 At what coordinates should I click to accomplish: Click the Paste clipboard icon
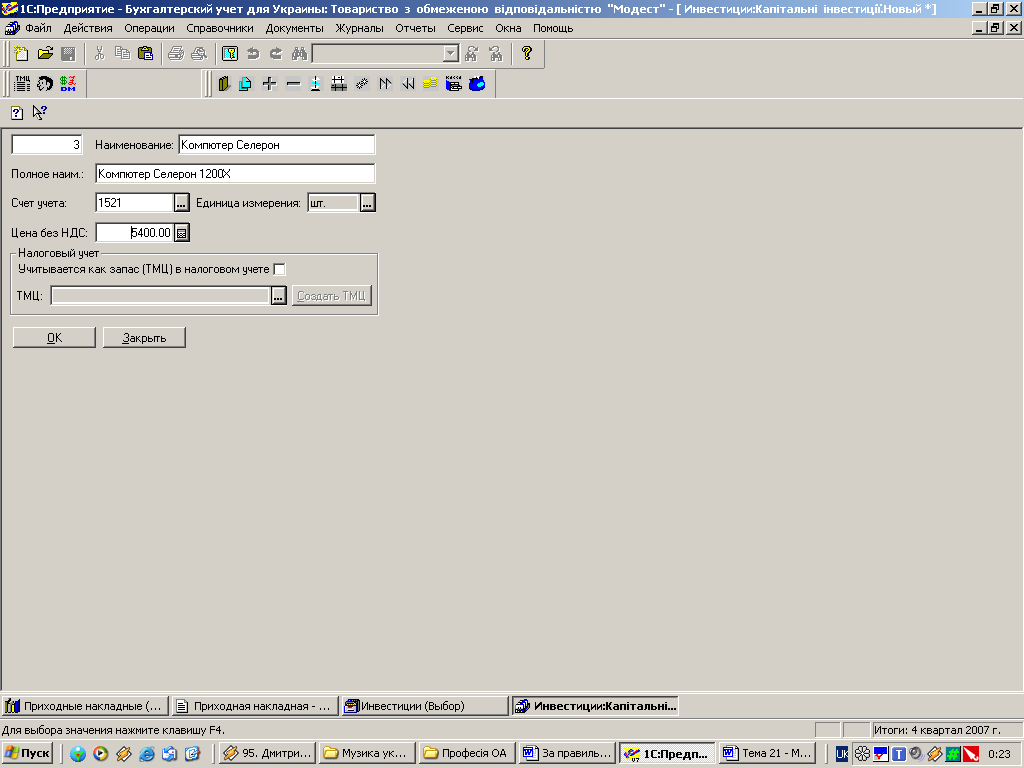146,54
